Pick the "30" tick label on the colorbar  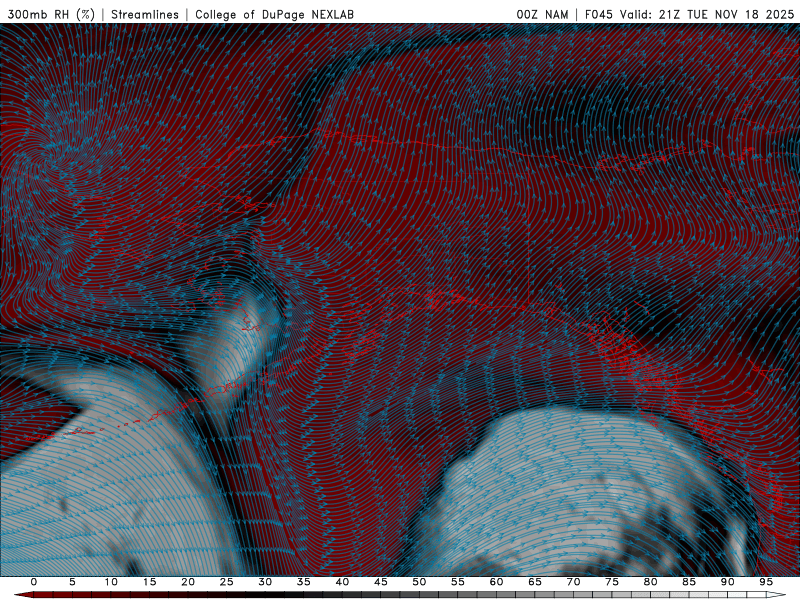265,582
